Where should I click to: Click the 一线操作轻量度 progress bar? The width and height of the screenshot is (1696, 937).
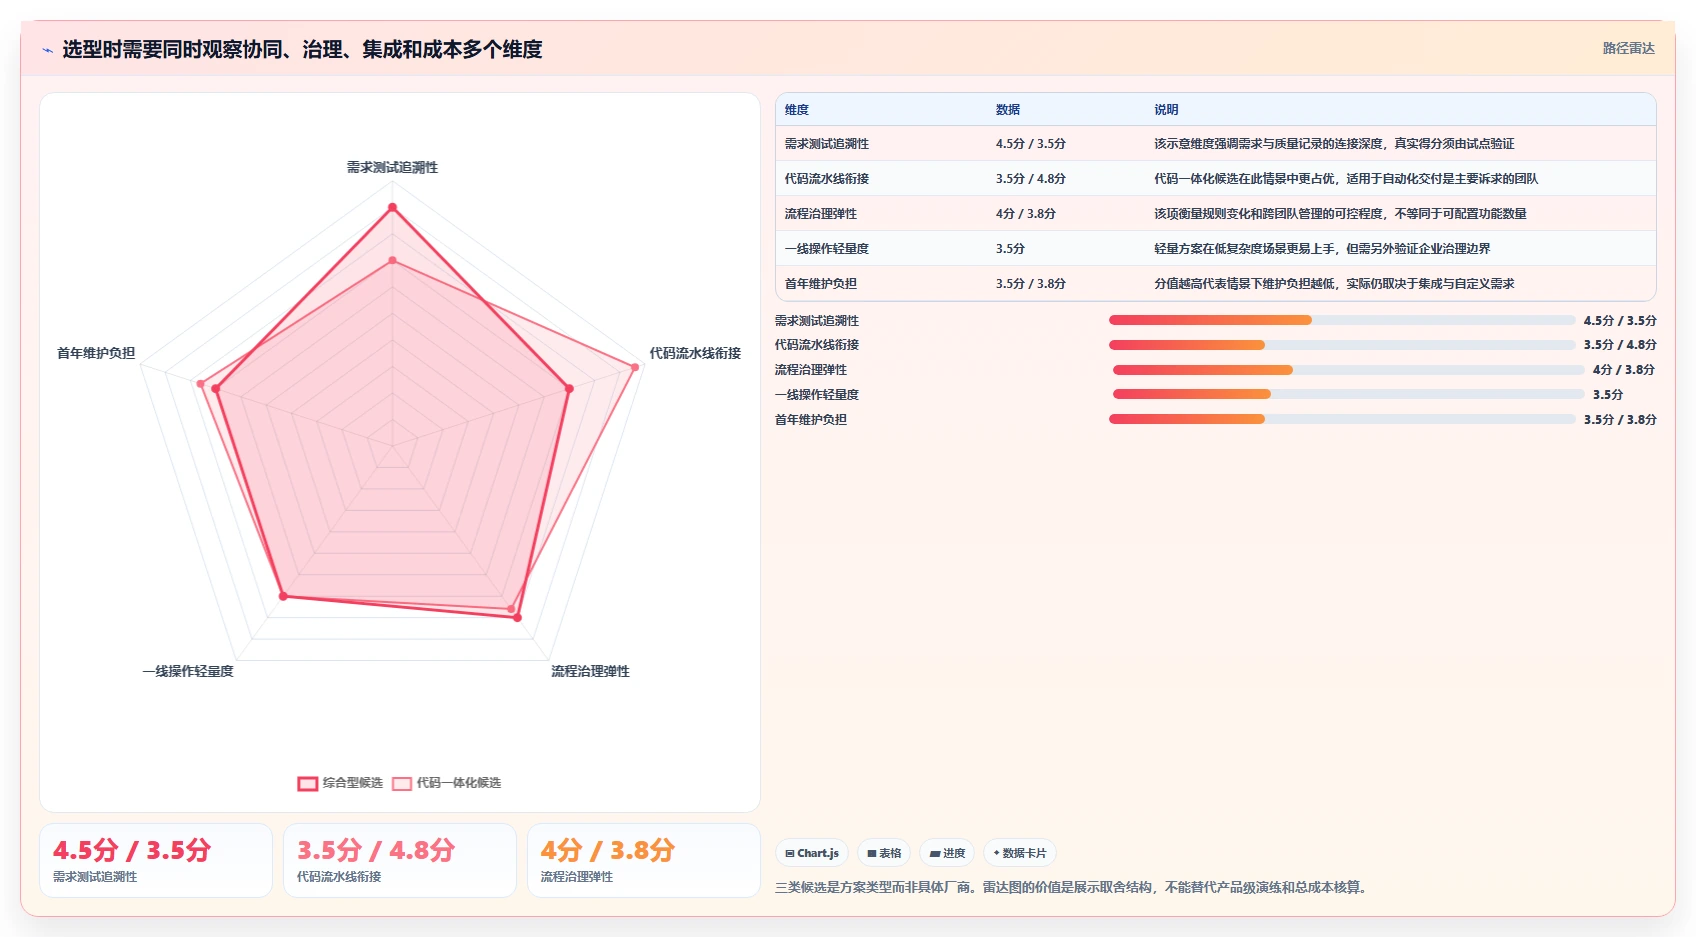(x=1349, y=394)
